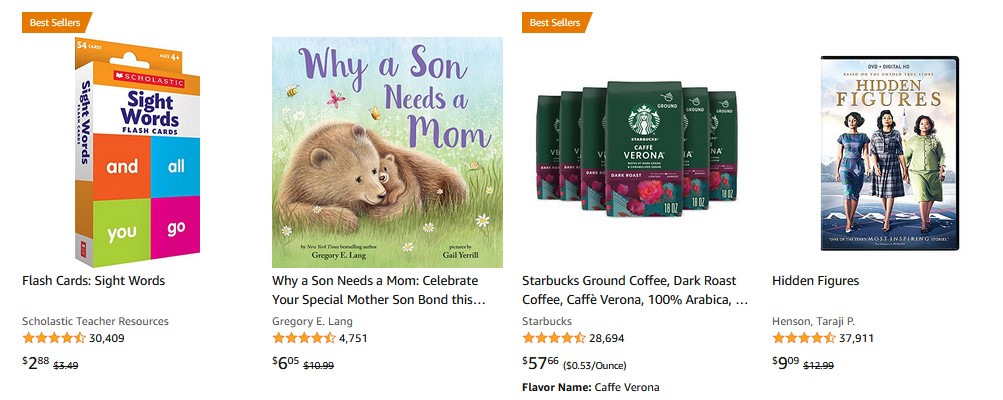Click the Best Sellers badge above Starbucks coffee
The width and height of the screenshot is (1003, 400).
pos(555,22)
